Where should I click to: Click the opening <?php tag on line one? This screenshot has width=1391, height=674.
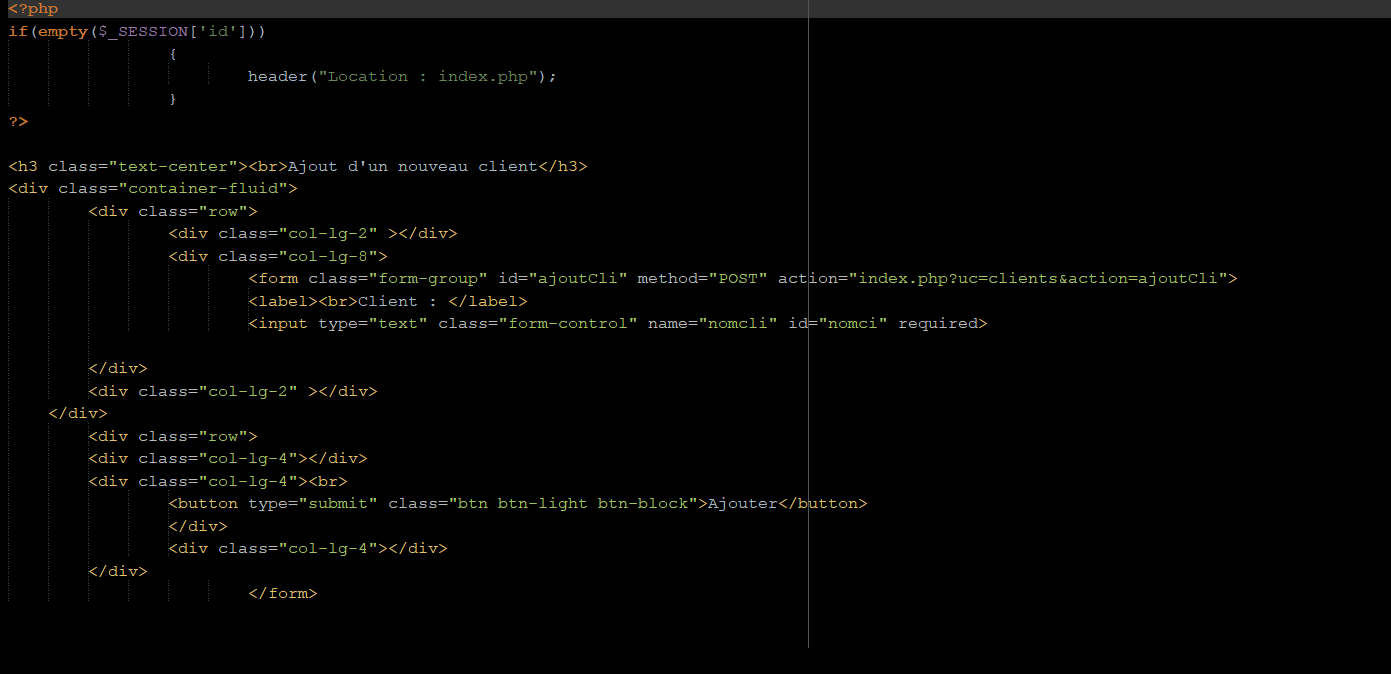coord(33,9)
